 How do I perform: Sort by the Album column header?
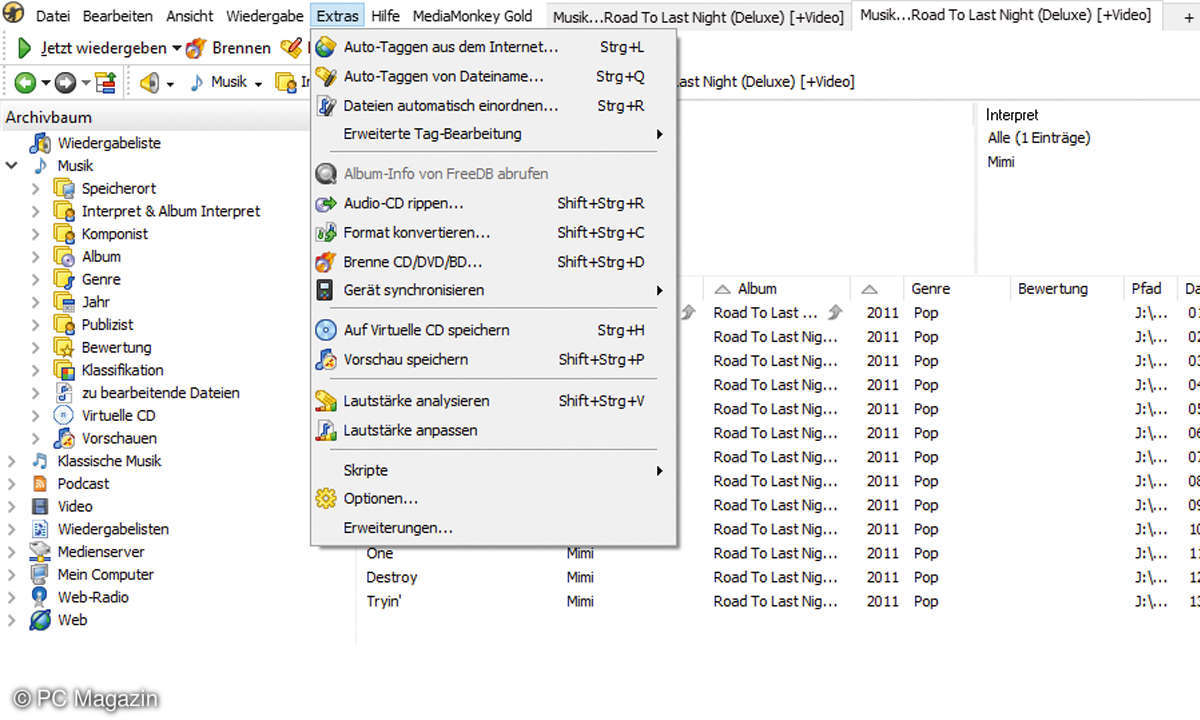pos(757,288)
